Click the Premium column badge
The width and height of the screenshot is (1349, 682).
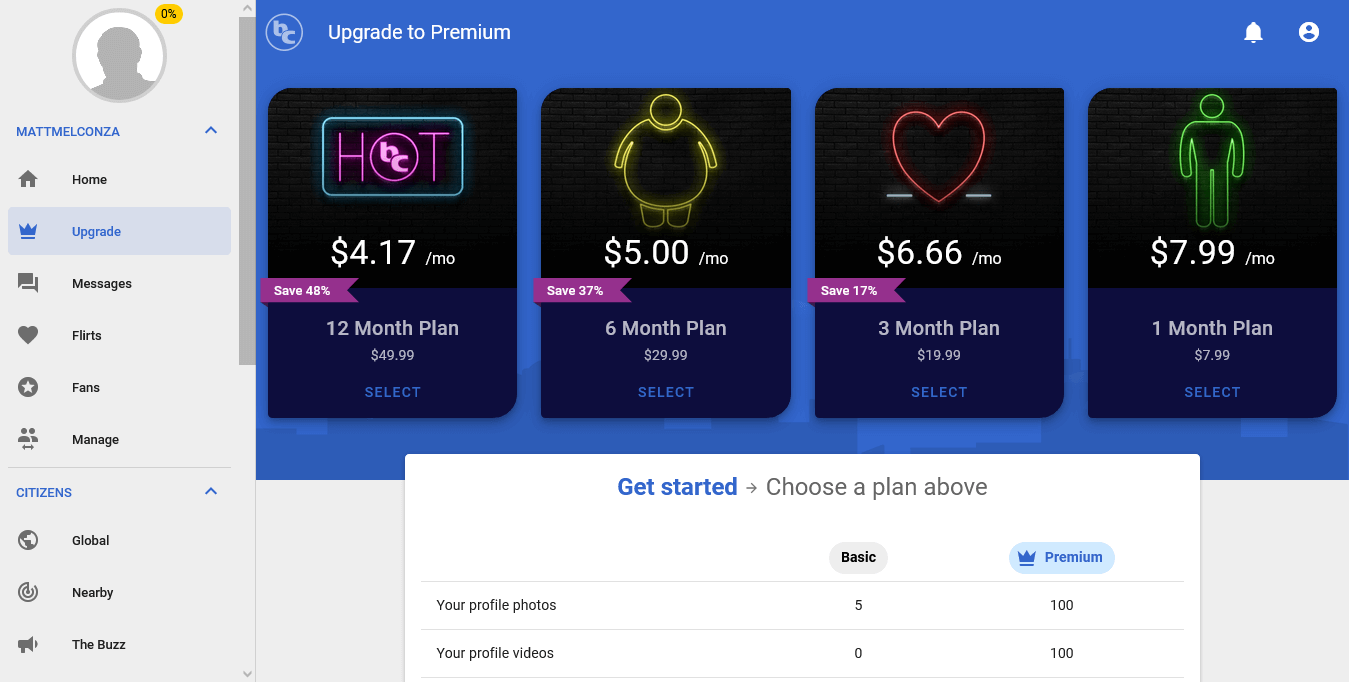1061,557
